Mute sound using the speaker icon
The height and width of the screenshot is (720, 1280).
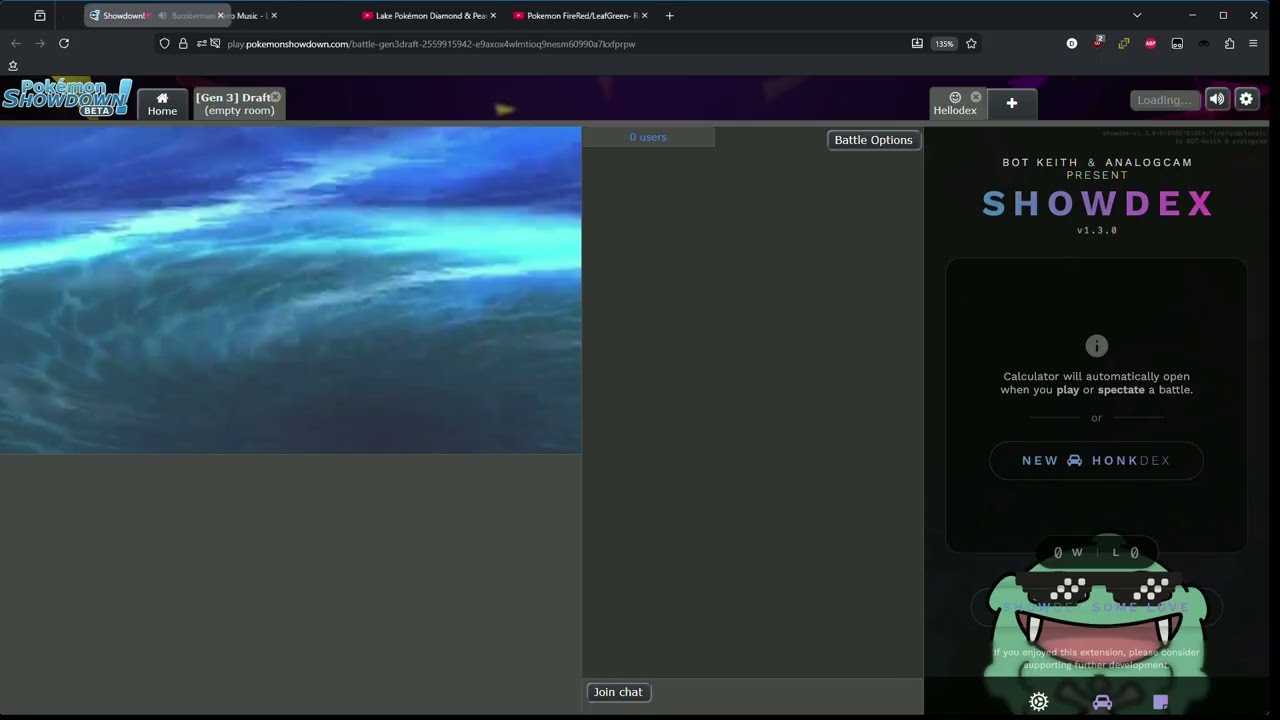1216,99
